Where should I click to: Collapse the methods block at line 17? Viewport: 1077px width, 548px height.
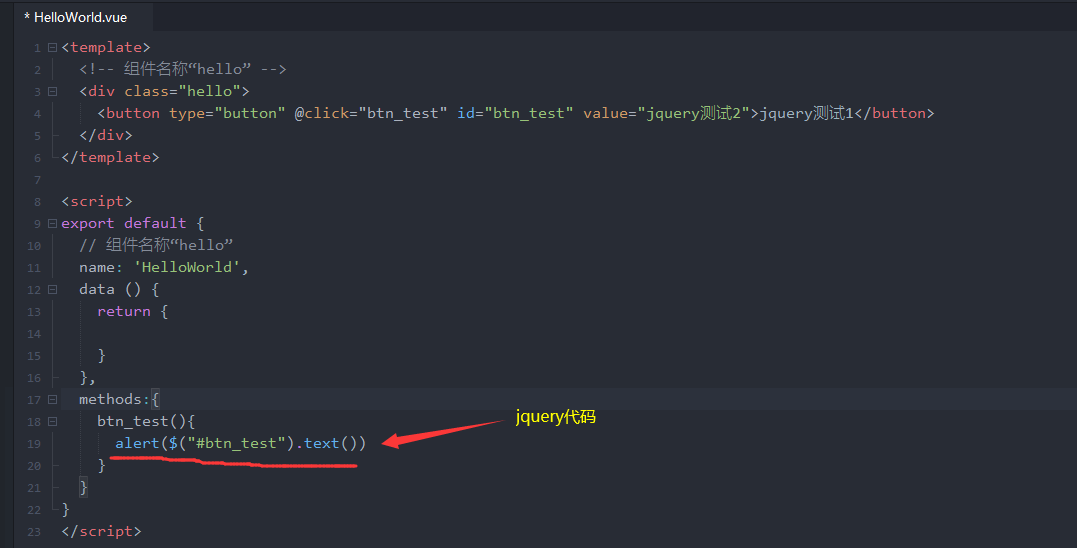(x=52, y=399)
